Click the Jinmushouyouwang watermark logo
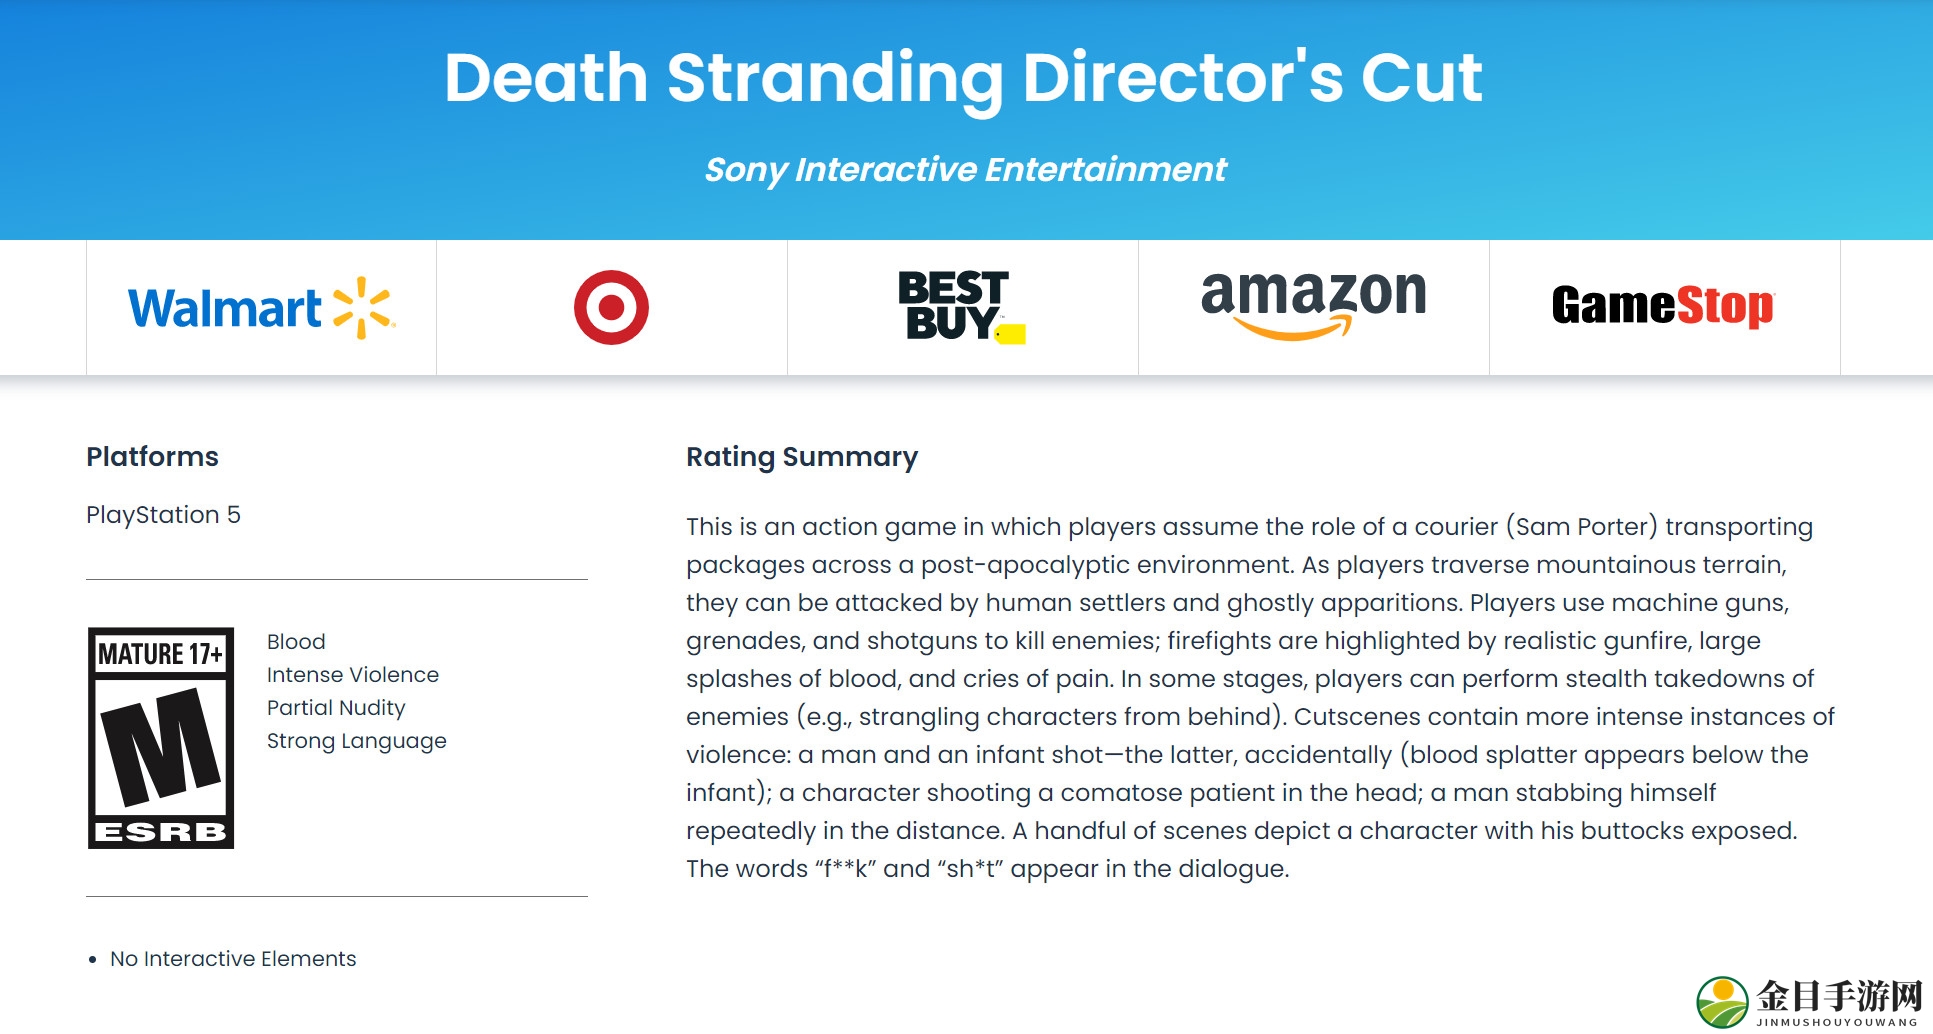This screenshot has height=1034, width=1933. pos(1809,1002)
